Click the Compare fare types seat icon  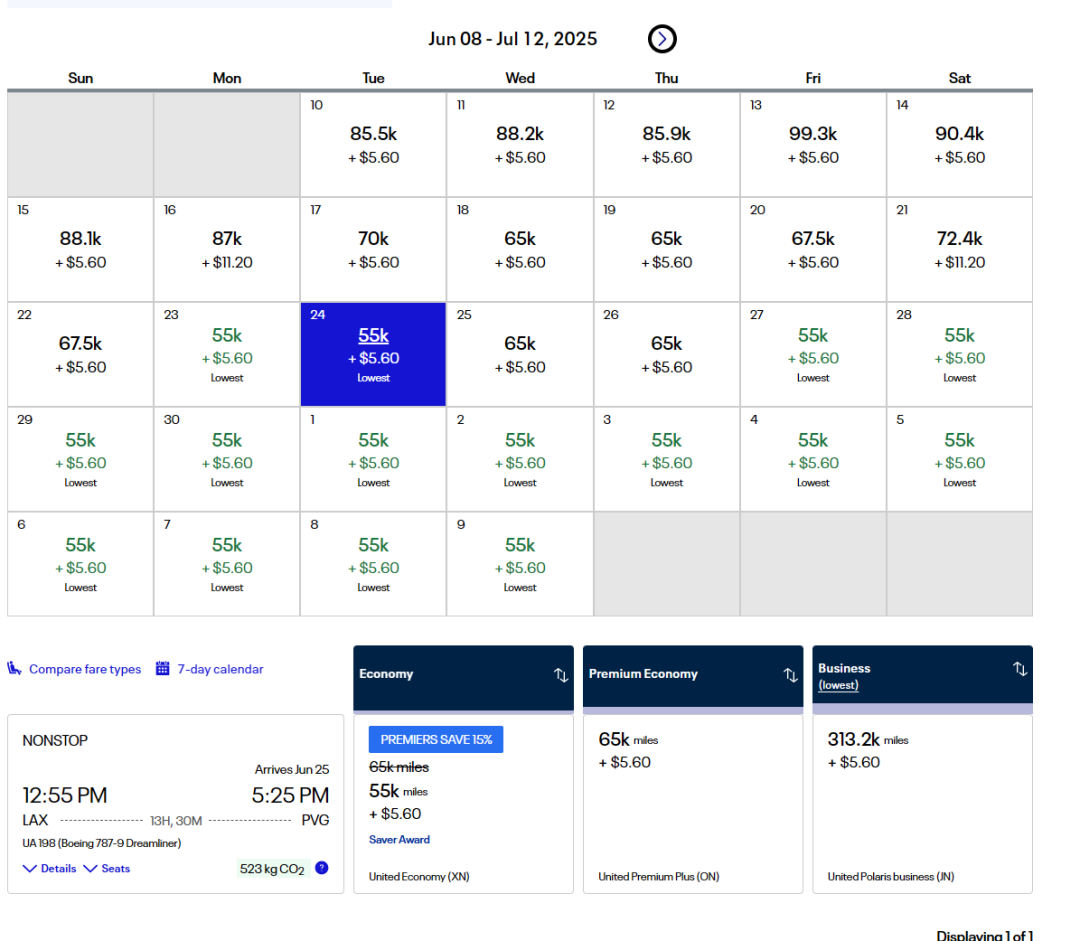click(15, 669)
